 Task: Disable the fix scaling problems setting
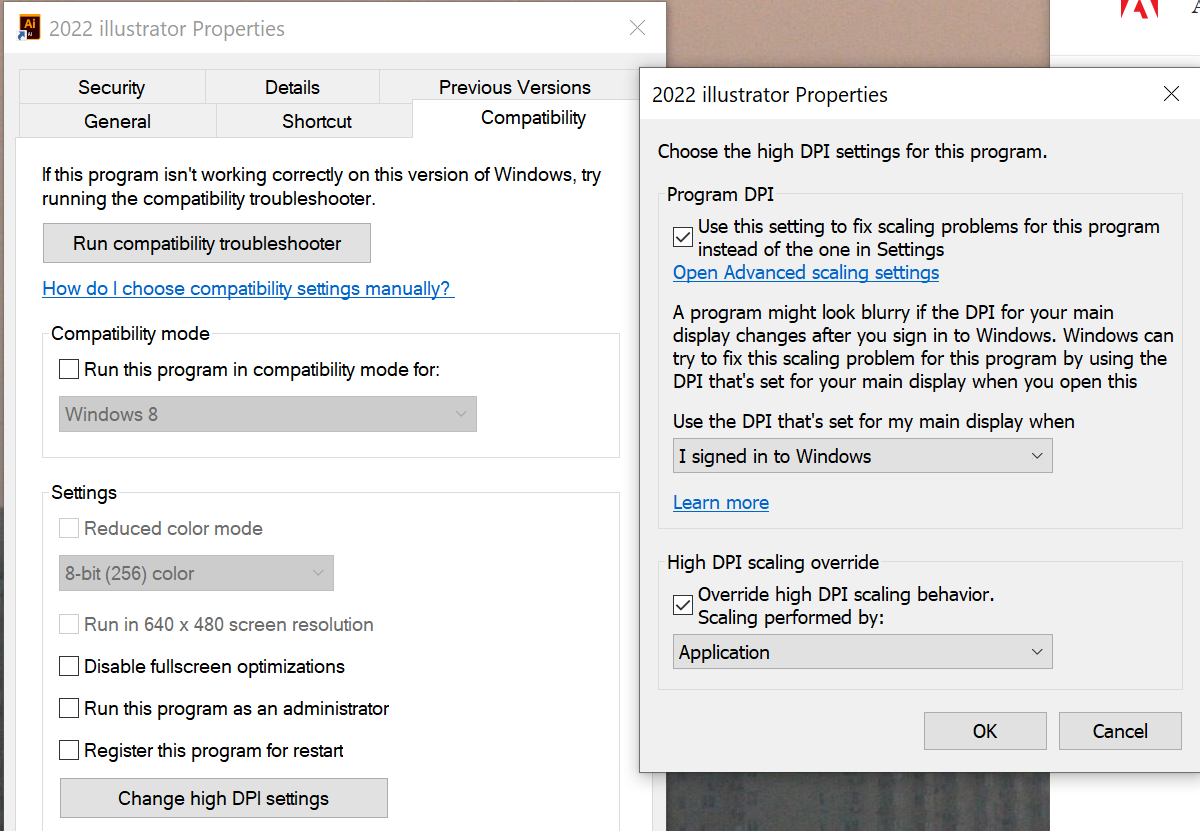682,236
